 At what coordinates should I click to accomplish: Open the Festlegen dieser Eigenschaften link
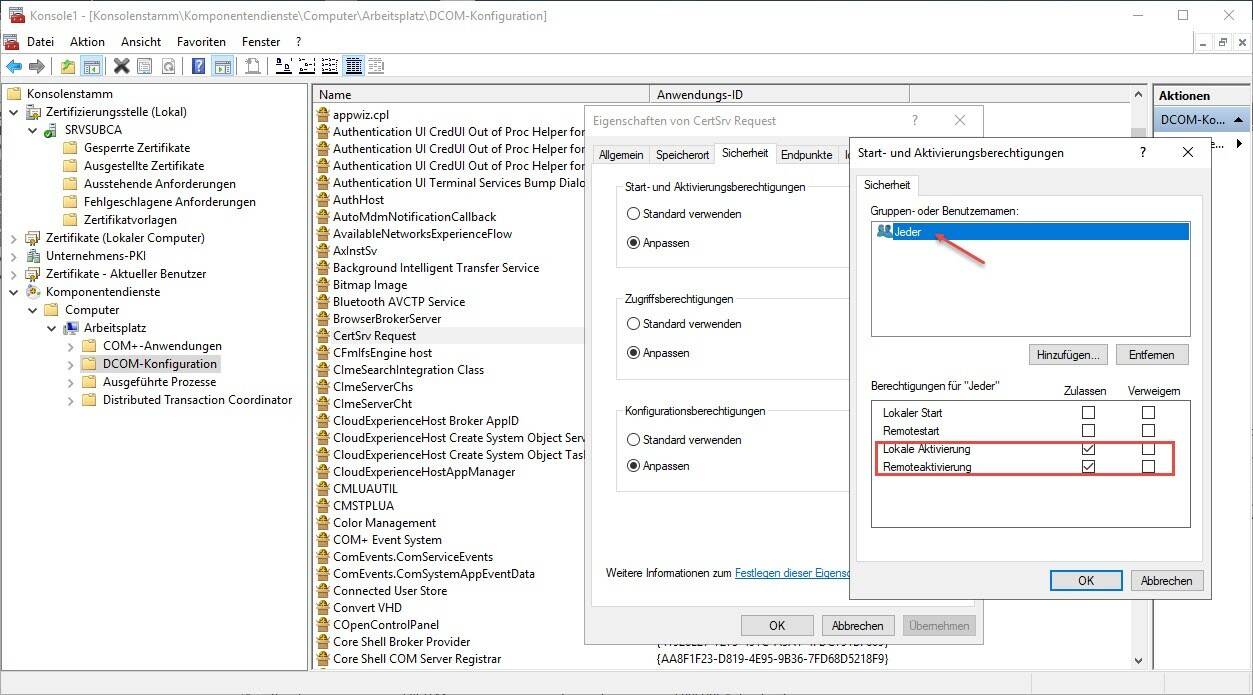tap(791, 573)
